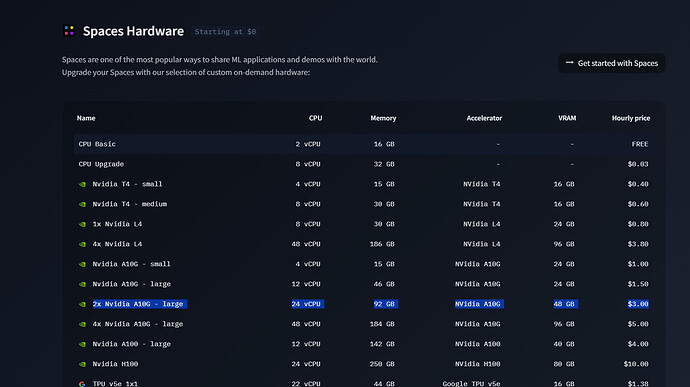Click the Nvidia logo beside Nvidia T4 - medium
Screen dimensions: 690x387
[x=82, y=204]
